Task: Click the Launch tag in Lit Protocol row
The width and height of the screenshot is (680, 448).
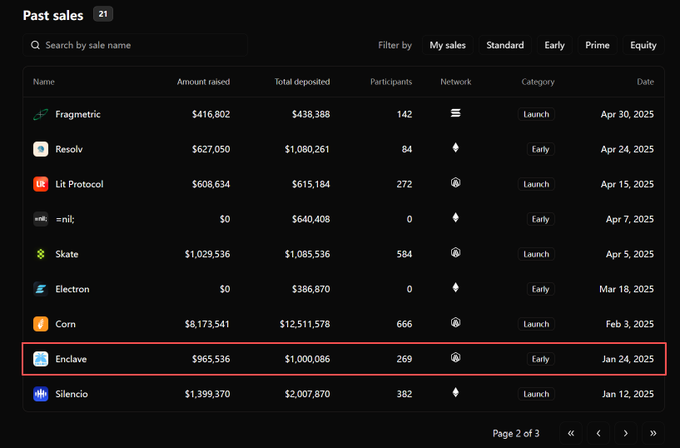Action: click(x=536, y=184)
